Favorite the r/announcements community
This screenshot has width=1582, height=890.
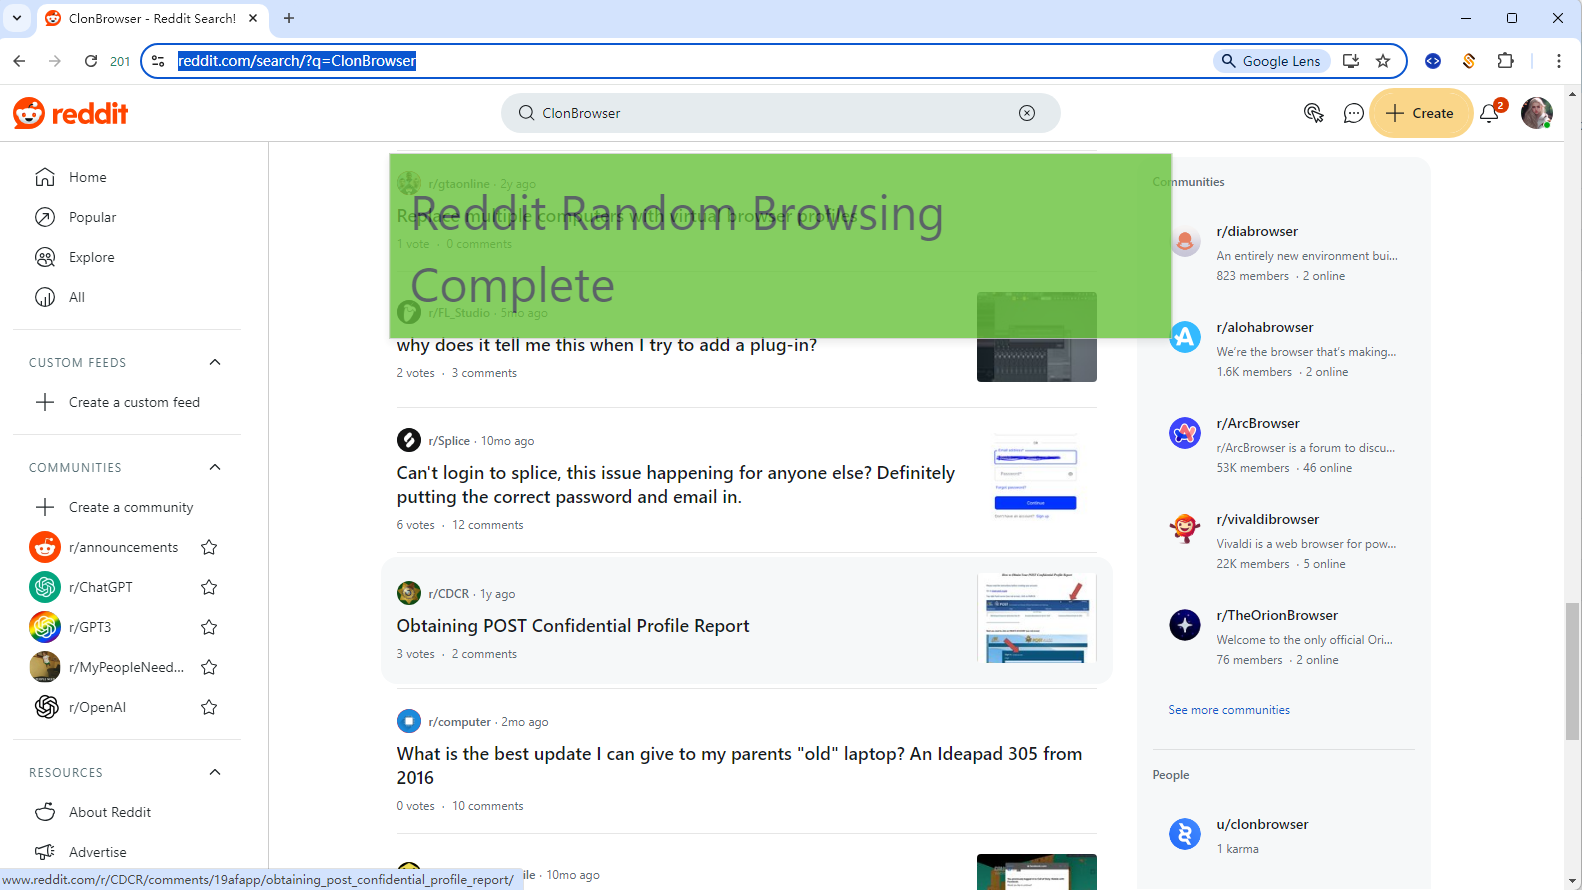point(209,547)
